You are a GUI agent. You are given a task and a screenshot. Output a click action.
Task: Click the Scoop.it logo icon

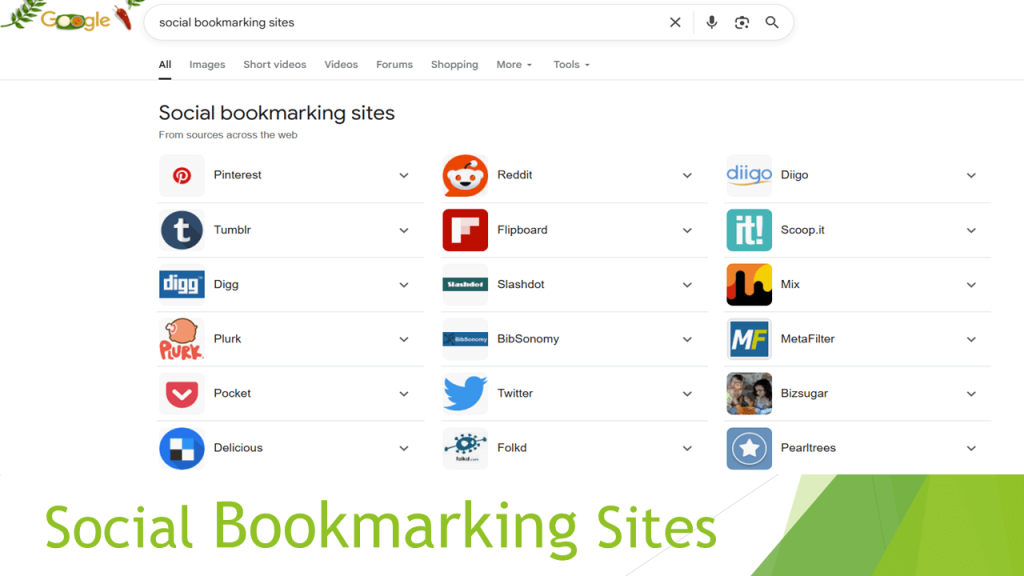coord(749,230)
